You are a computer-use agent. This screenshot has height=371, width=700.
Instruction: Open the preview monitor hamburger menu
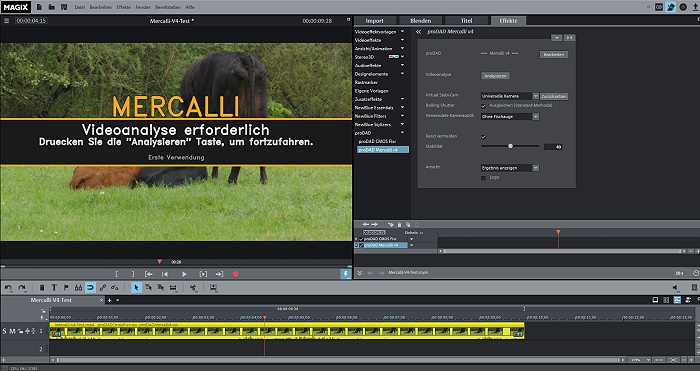point(6,21)
